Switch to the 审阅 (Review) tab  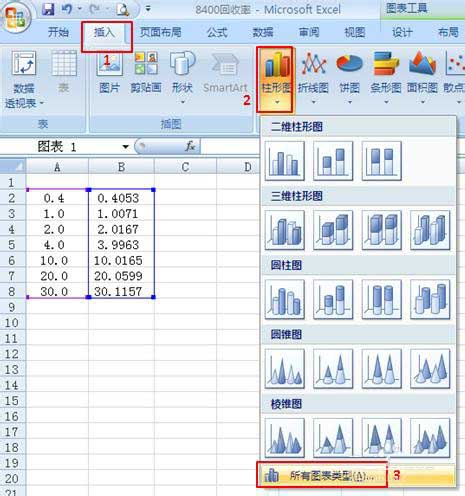coord(309,32)
